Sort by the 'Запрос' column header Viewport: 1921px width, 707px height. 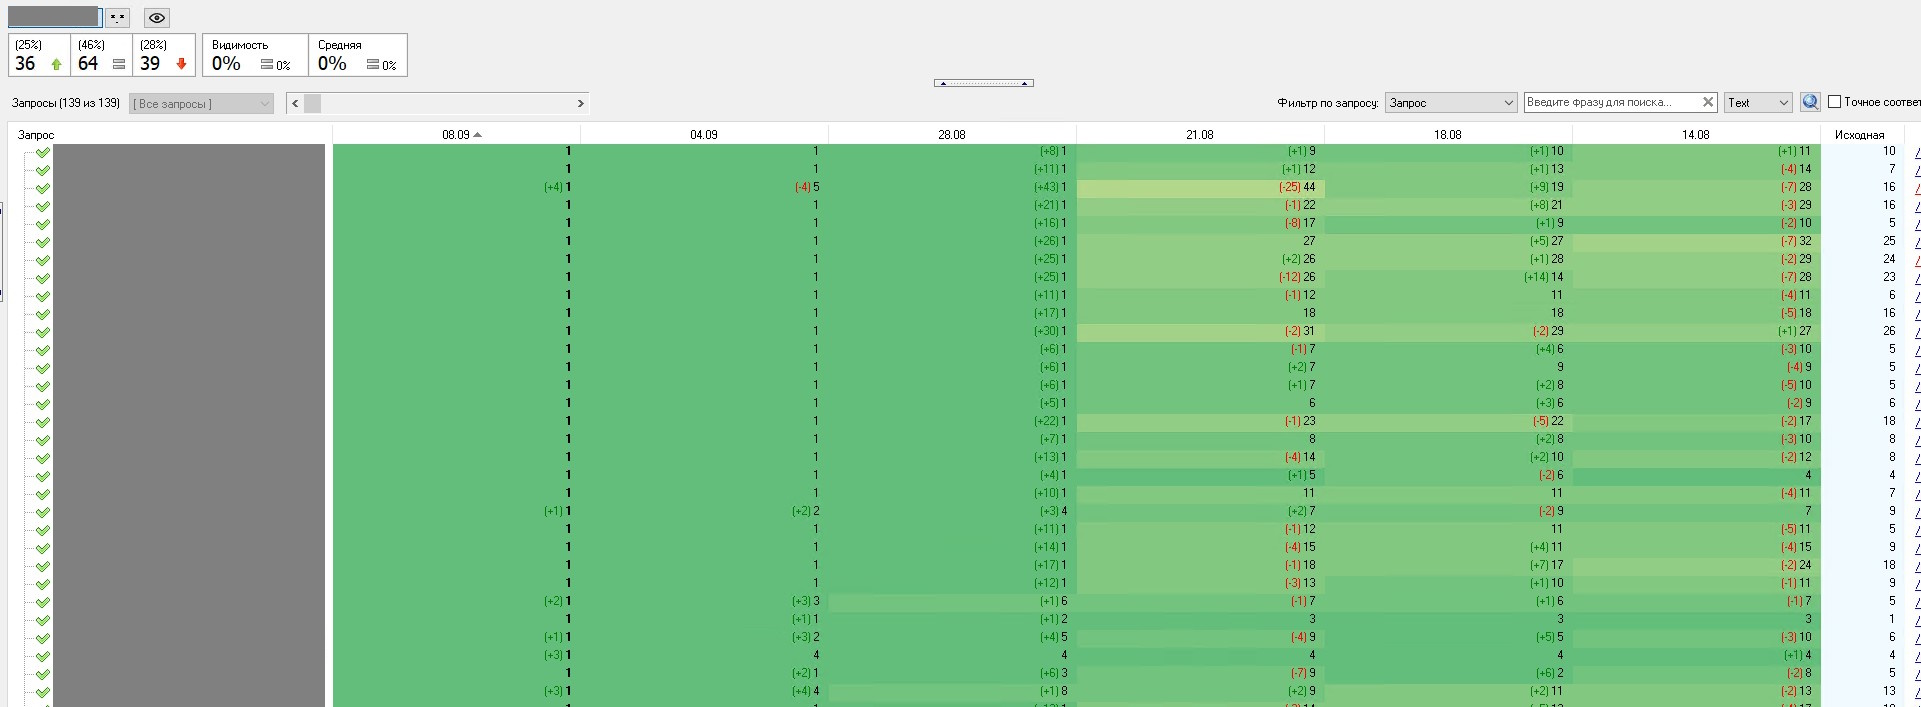(x=170, y=134)
